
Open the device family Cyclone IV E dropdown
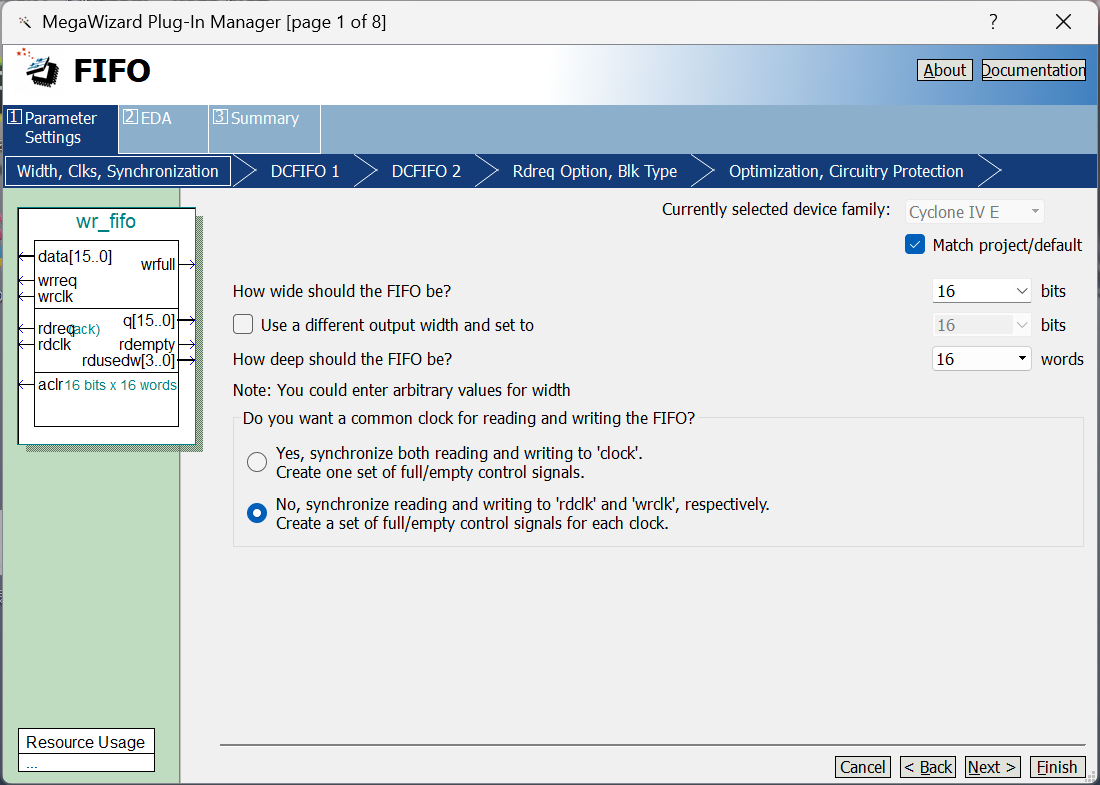tap(974, 211)
